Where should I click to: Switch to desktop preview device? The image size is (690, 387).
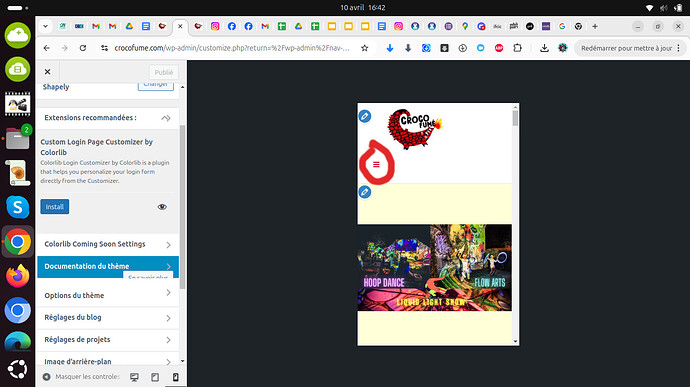coord(134,377)
